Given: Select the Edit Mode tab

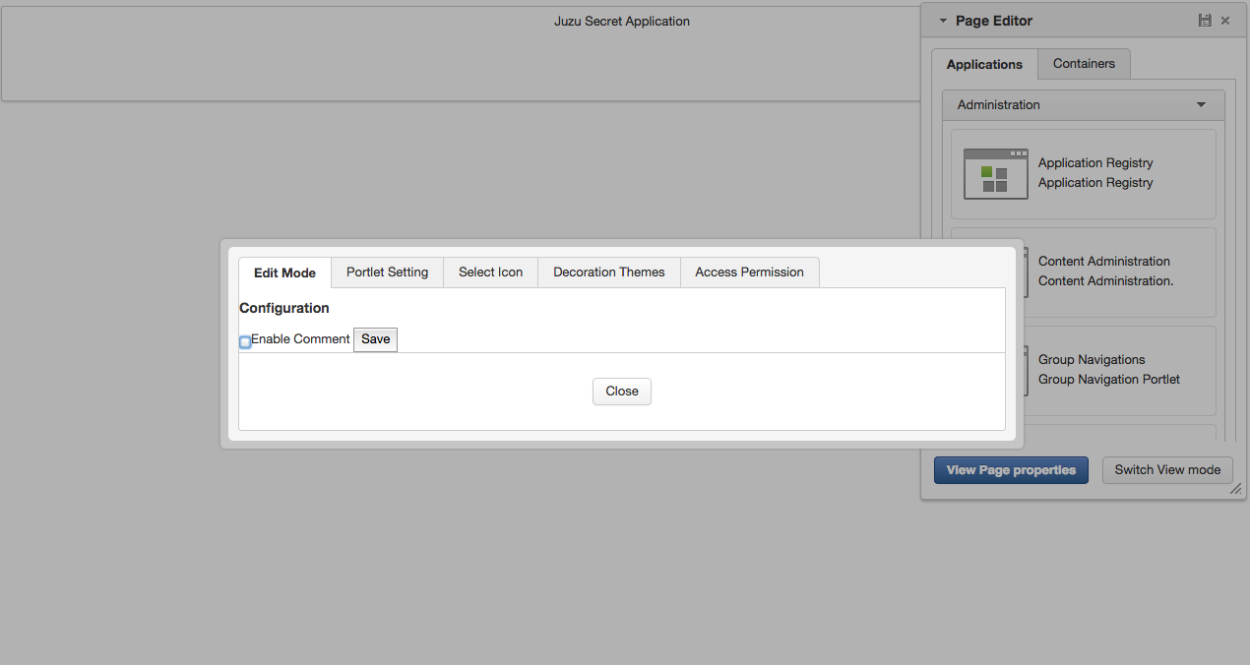Looking at the screenshot, I should [x=284, y=272].
